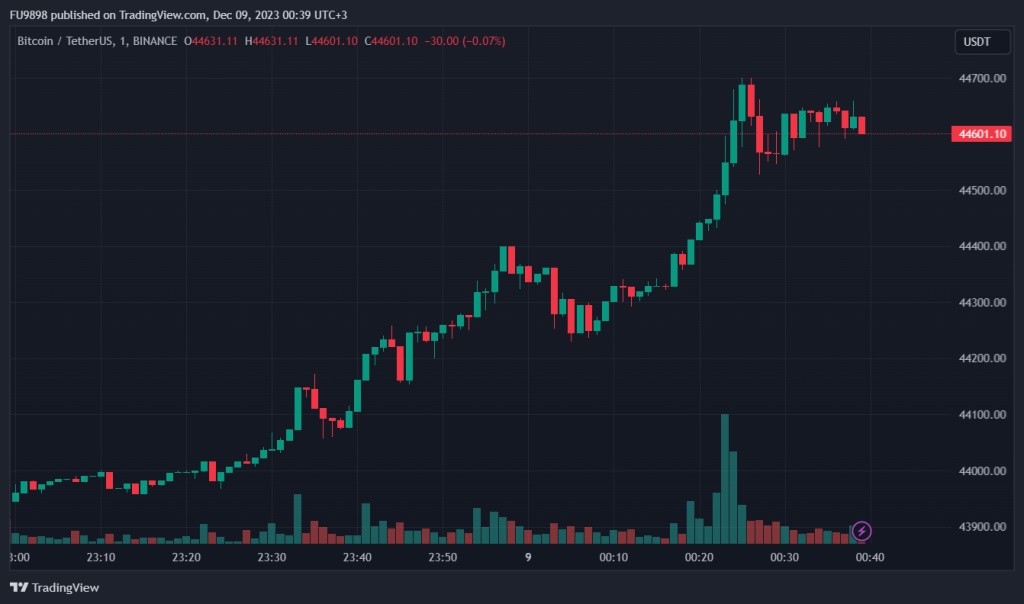Screen dimensions: 1024x604
Task: Click the tallest green volume bar
Action: click(x=725, y=478)
